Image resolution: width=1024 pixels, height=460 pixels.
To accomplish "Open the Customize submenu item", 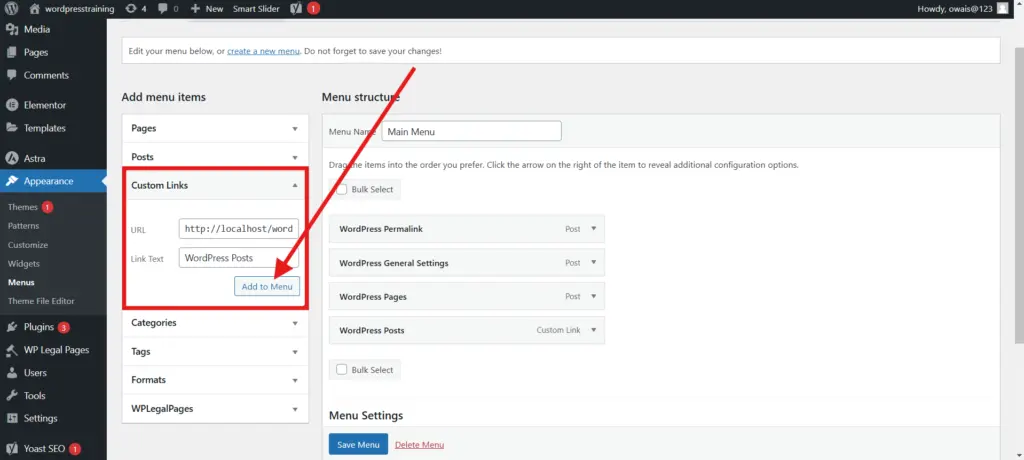I will tap(28, 245).
